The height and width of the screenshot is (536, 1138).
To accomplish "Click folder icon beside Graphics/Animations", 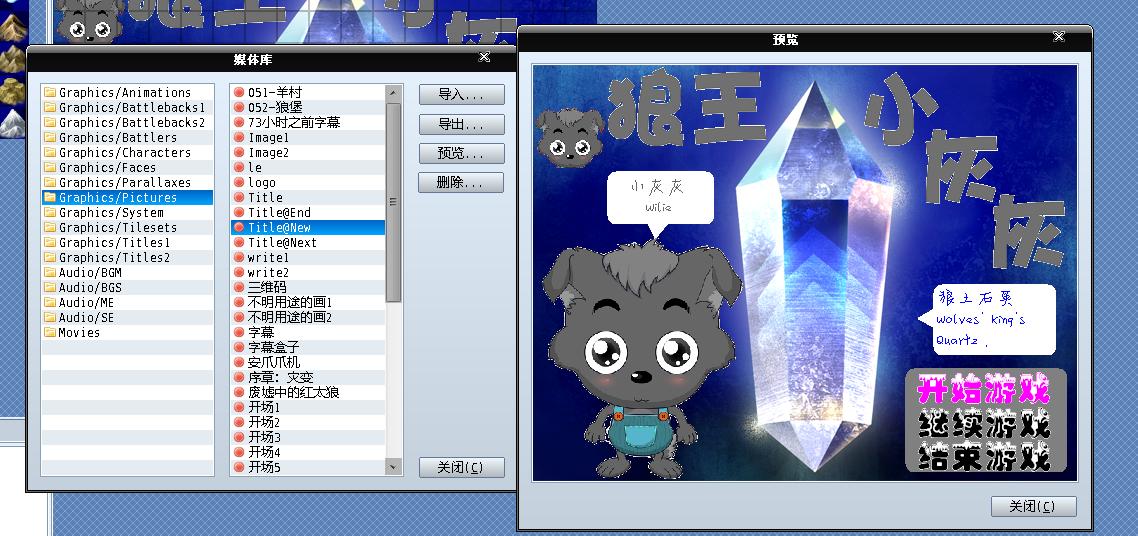I will pos(49,92).
